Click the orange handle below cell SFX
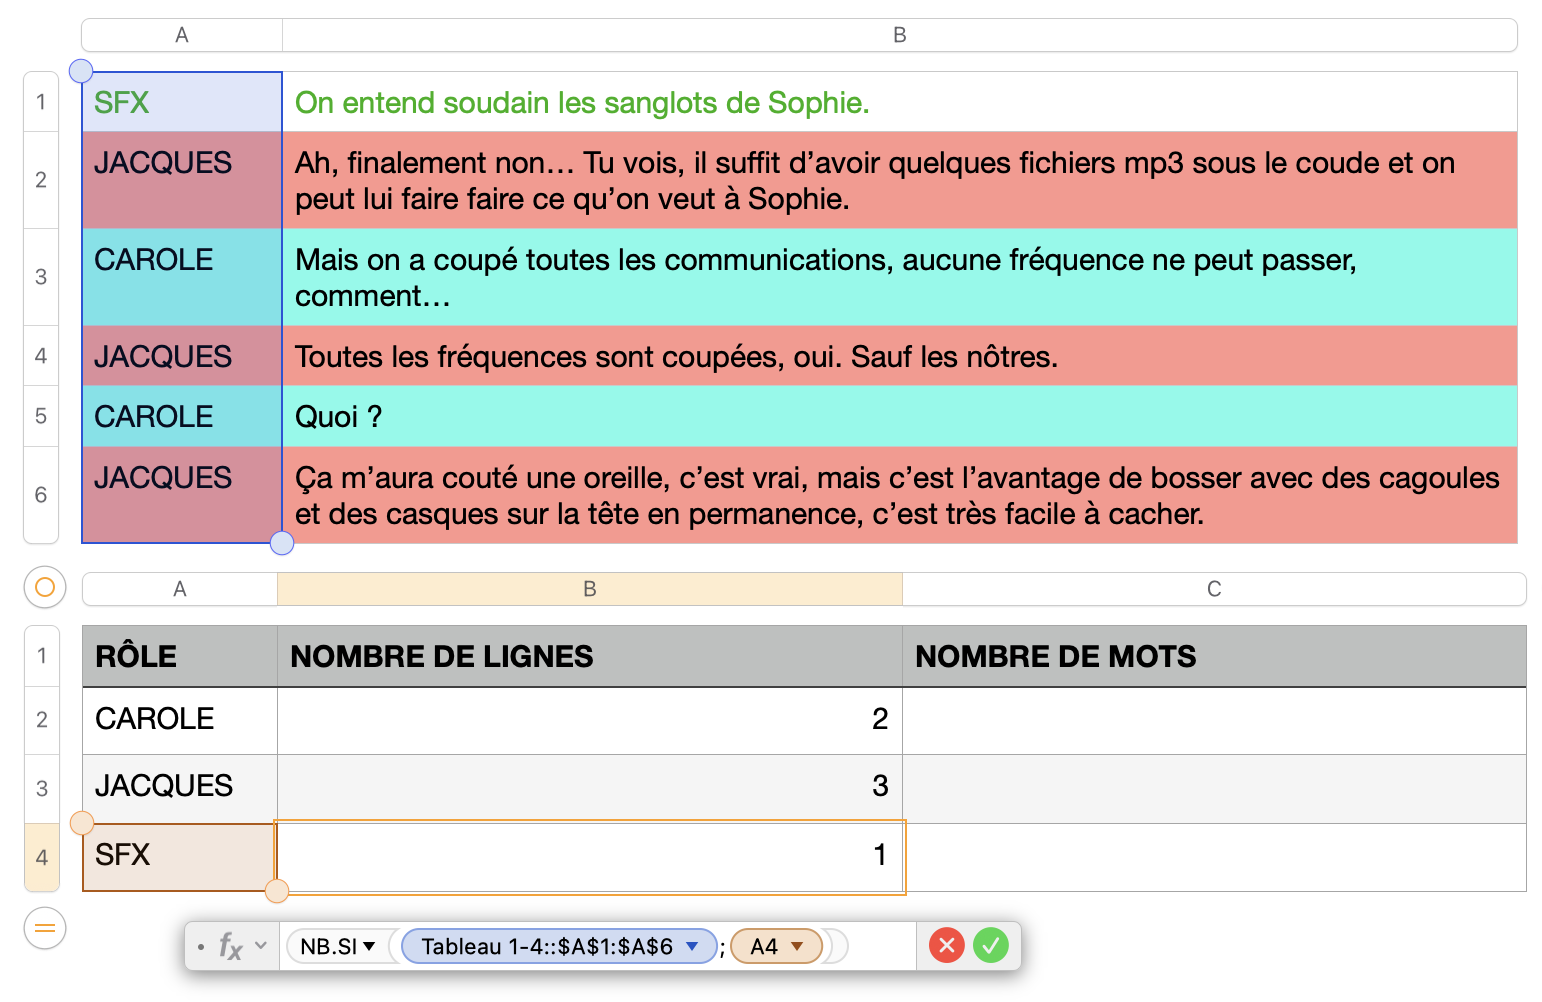1542x1002 pixels. (277, 890)
